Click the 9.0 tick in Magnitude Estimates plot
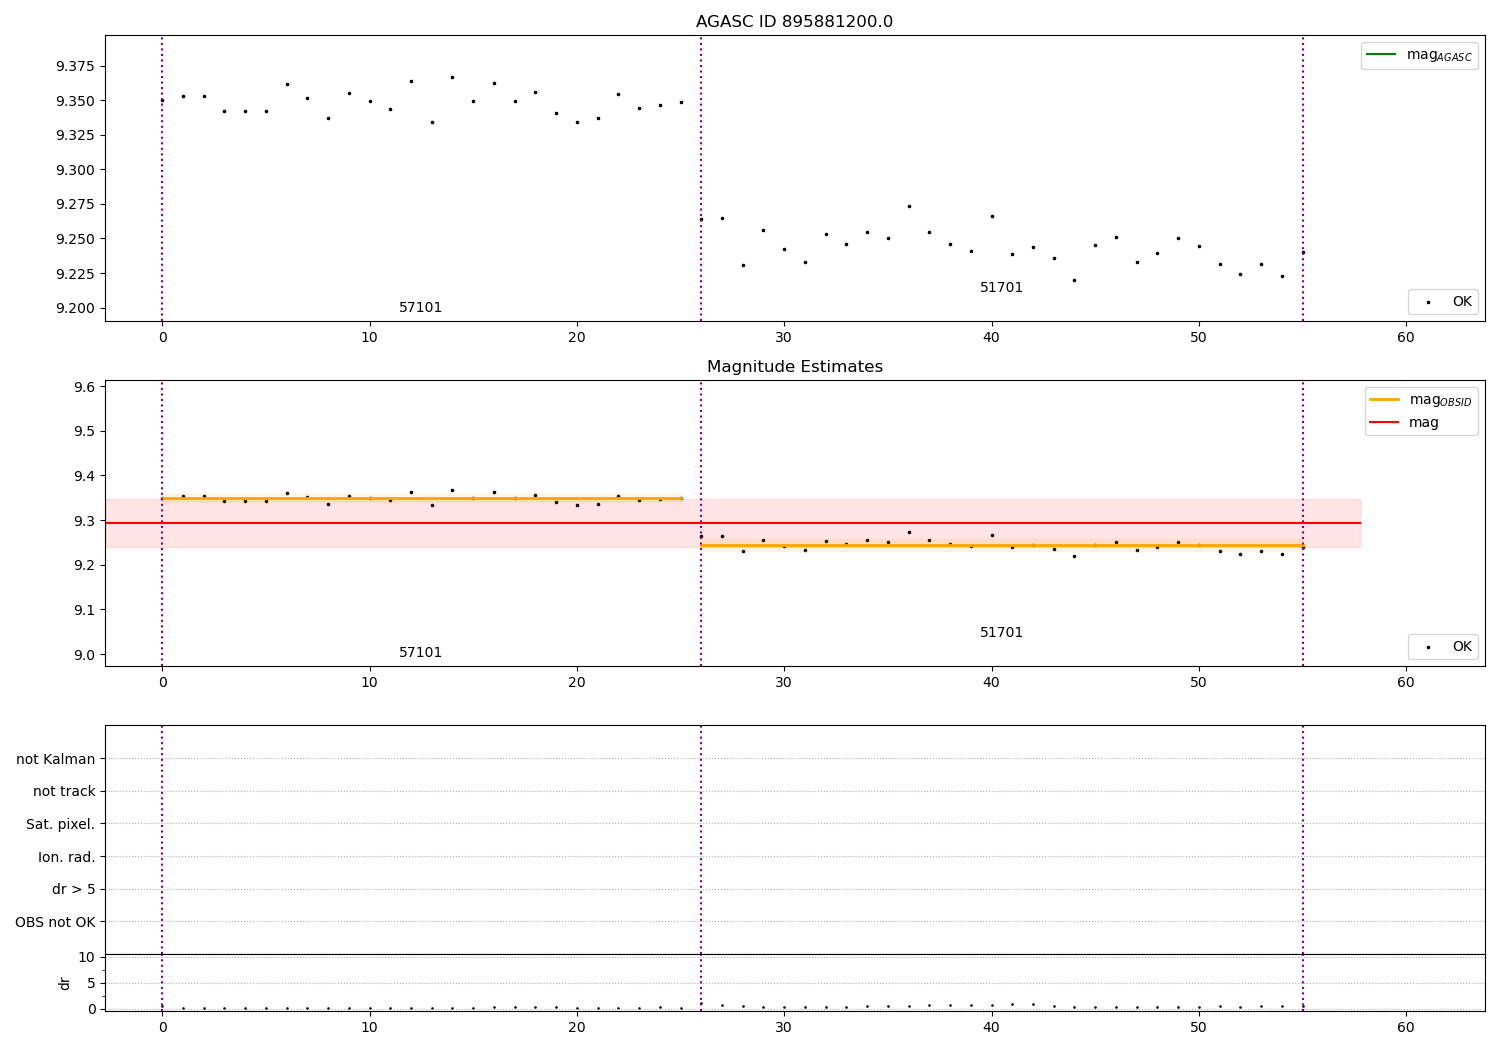This screenshot has width=1500, height=1050. pyautogui.click(x=85, y=655)
